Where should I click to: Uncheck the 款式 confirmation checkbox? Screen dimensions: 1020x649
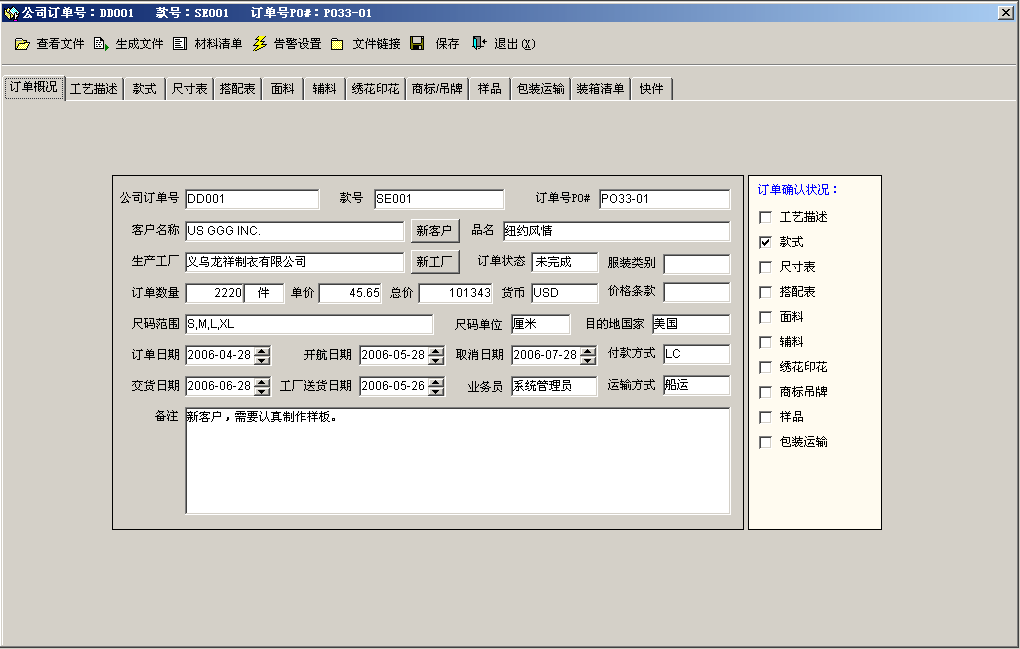(766, 242)
